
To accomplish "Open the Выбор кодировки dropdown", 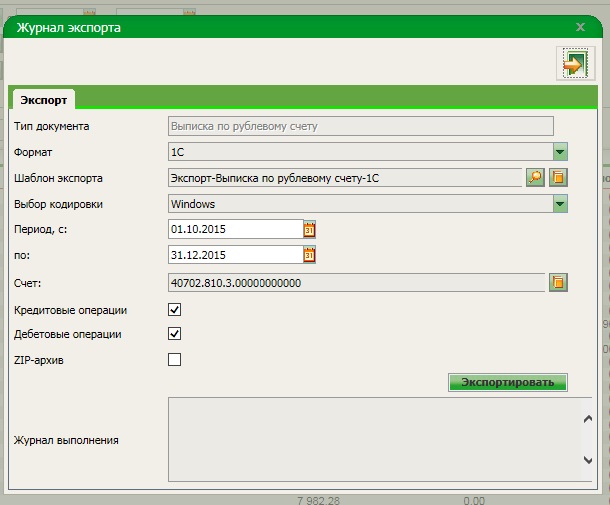I will coord(561,204).
